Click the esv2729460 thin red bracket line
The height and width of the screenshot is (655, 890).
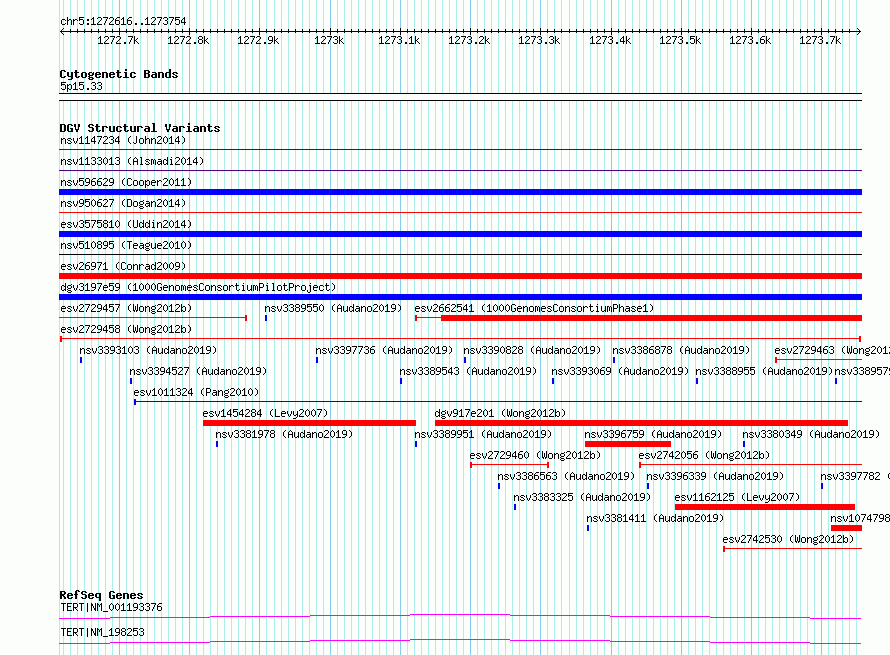point(510,465)
